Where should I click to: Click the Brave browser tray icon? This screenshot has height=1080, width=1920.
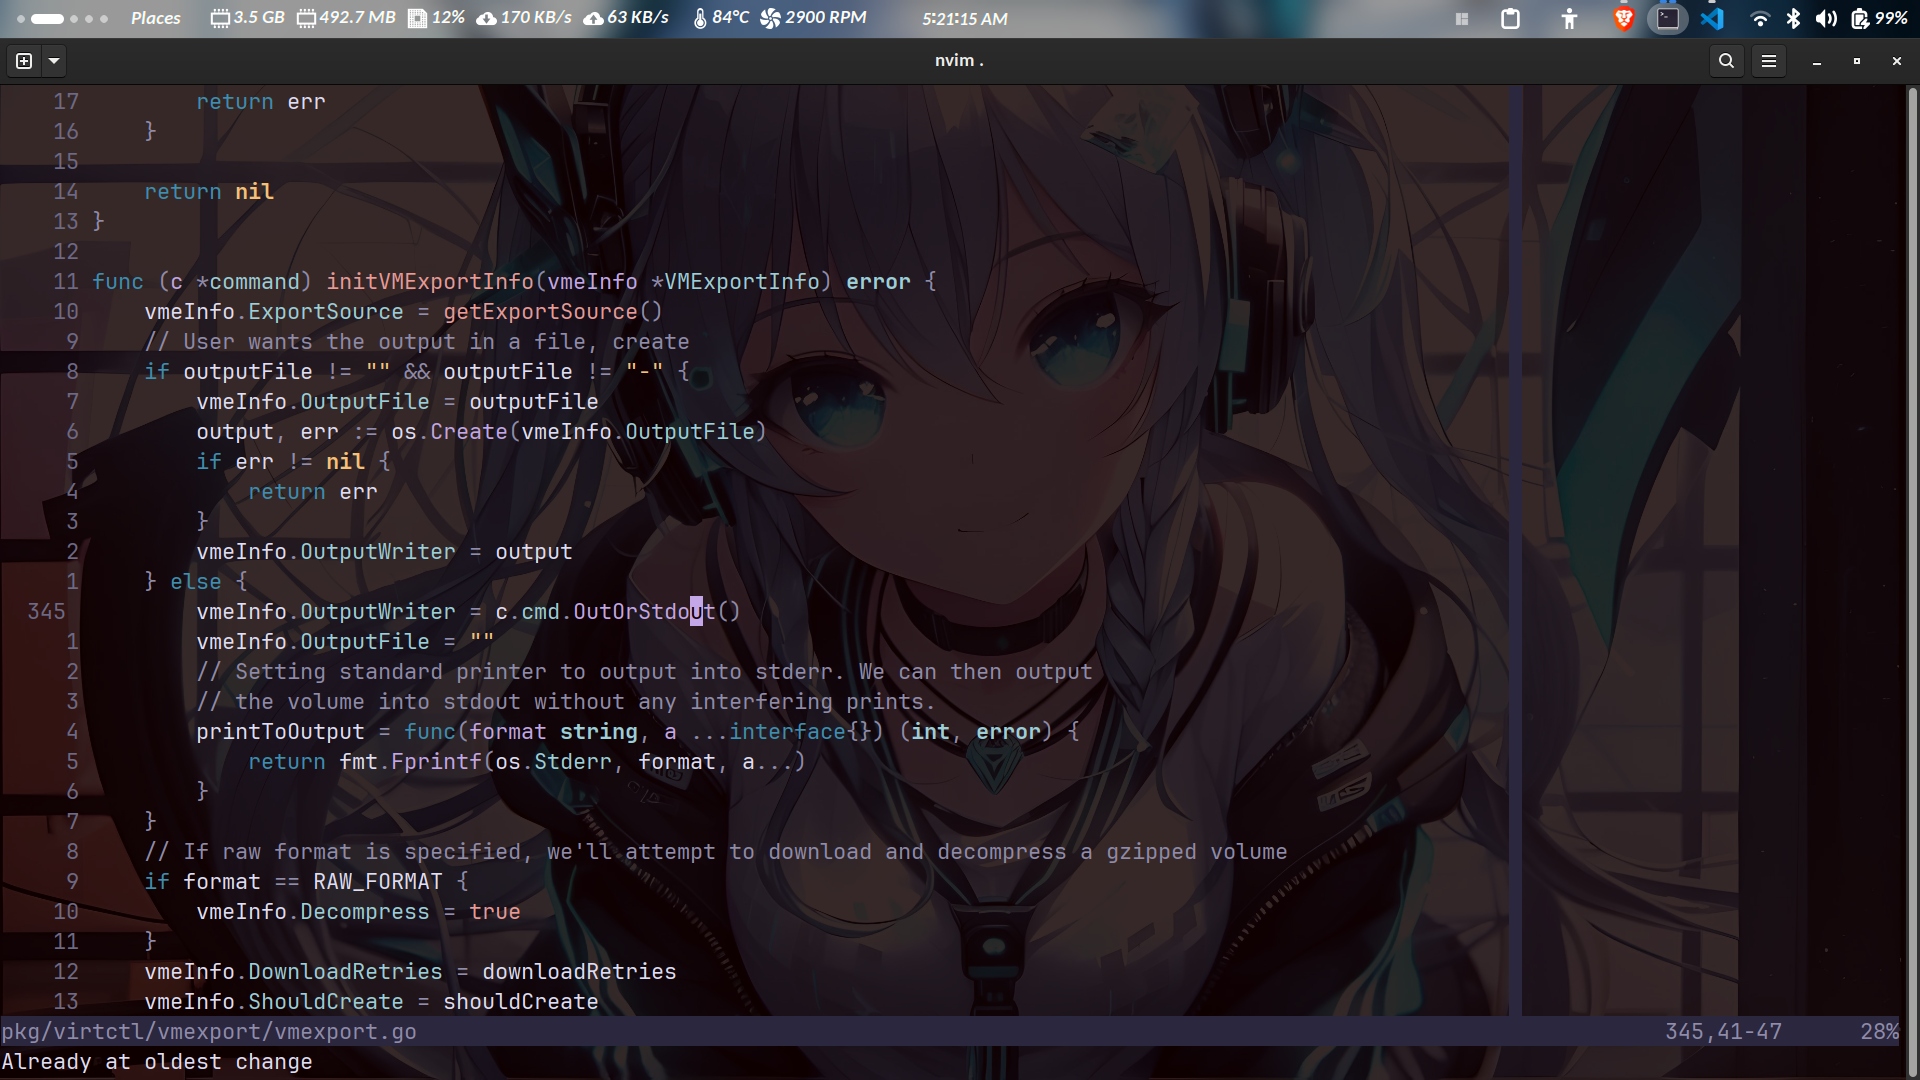(x=1624, y=18)
